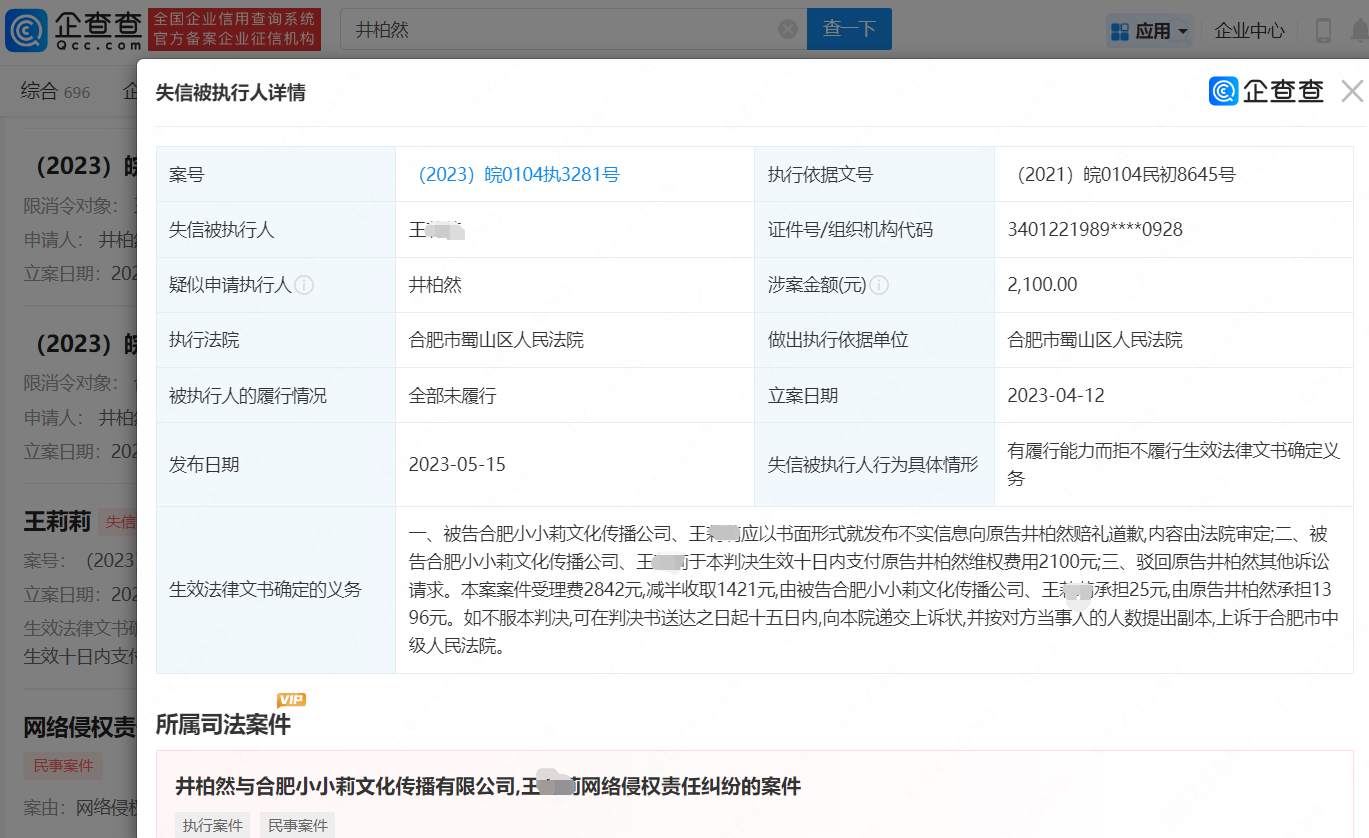Click the ID number 3401221989****0928
This screenshot has width=1369, height=838.
point(1095,229)
